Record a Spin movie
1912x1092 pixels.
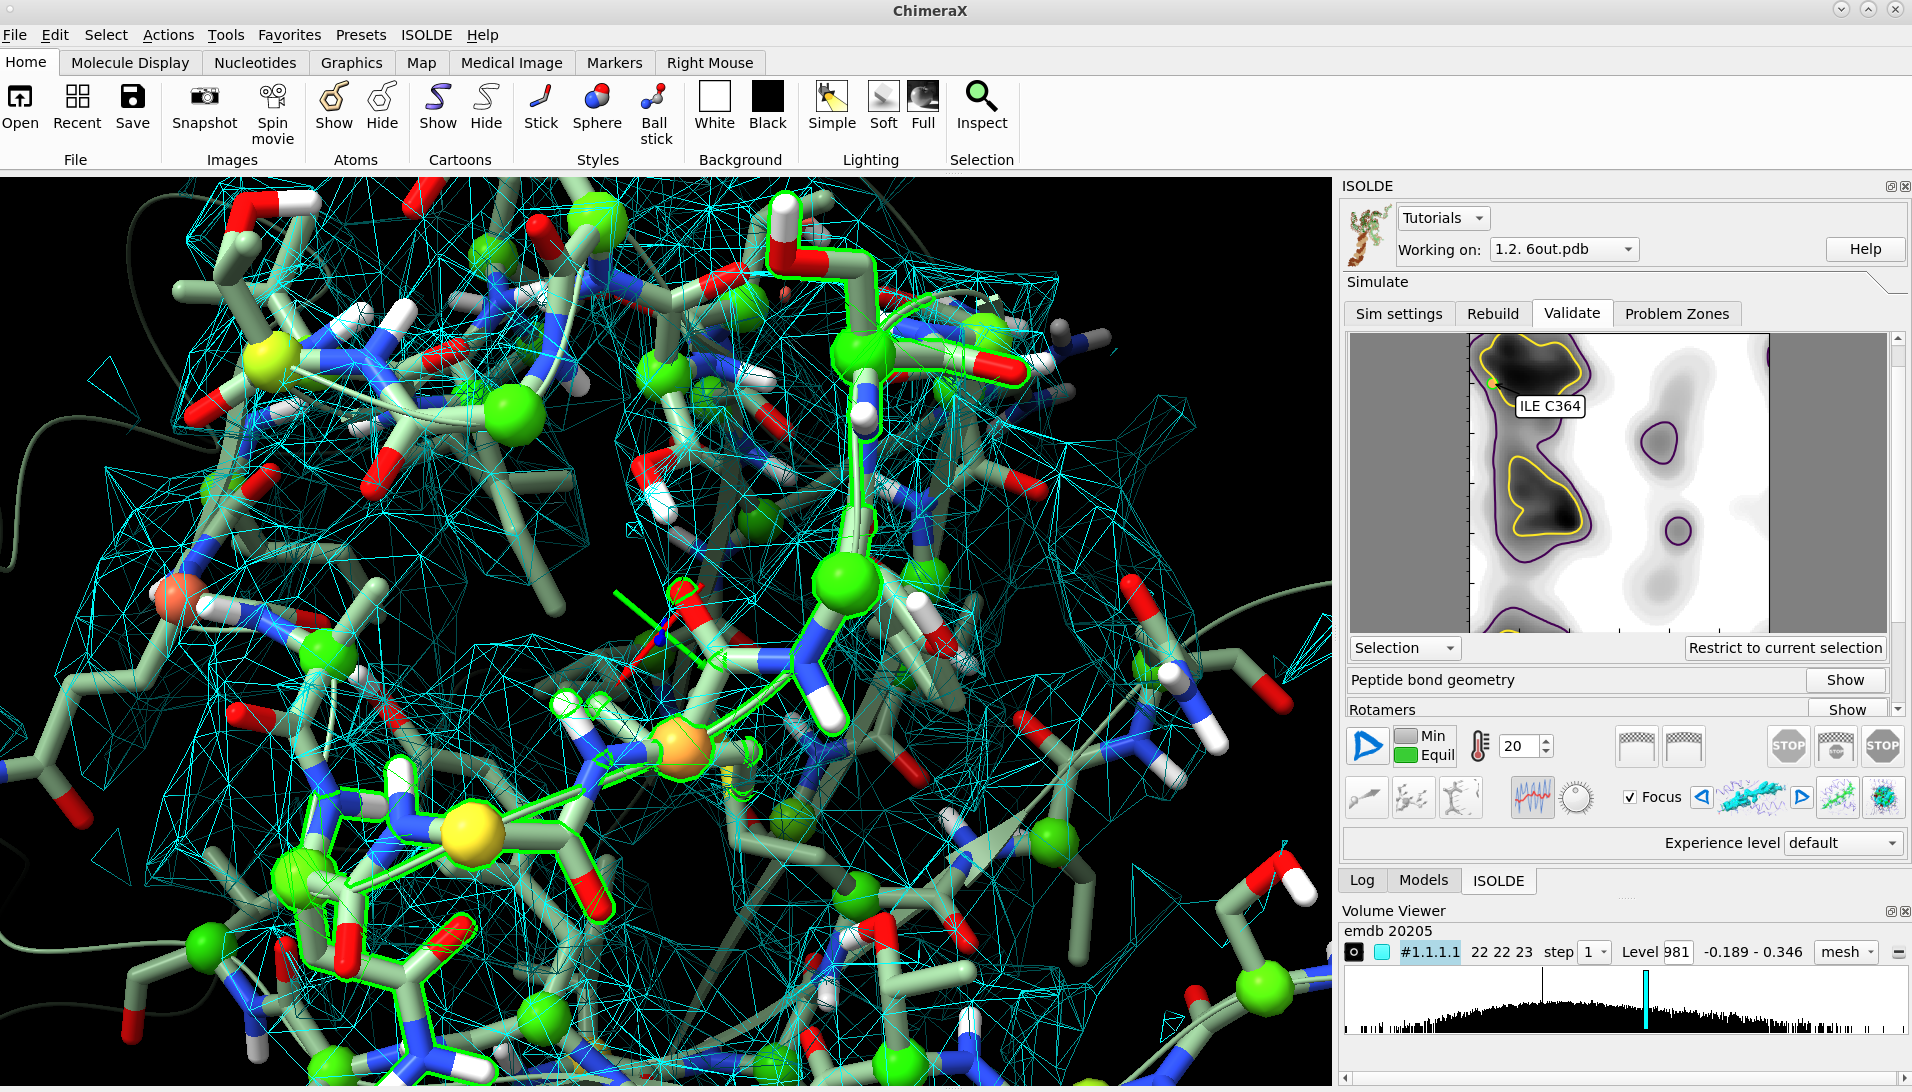(x=272, y=97)
